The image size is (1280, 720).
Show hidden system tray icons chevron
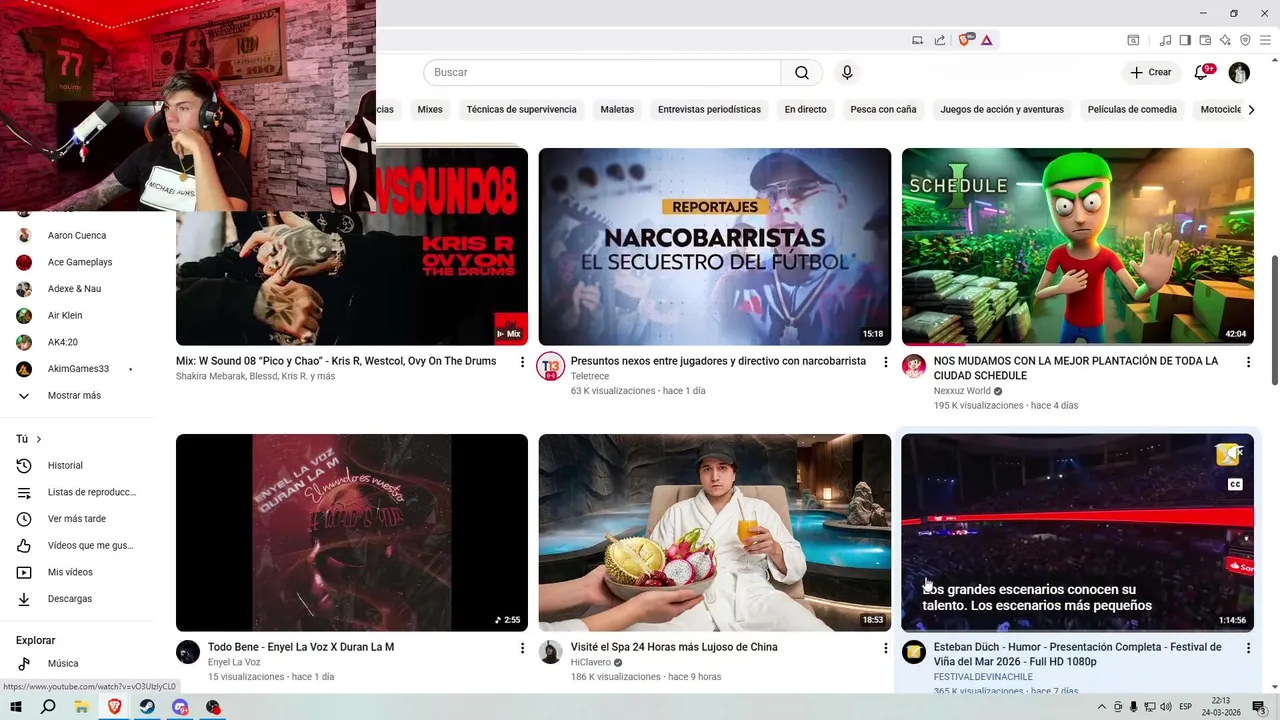coord(1103,707)
